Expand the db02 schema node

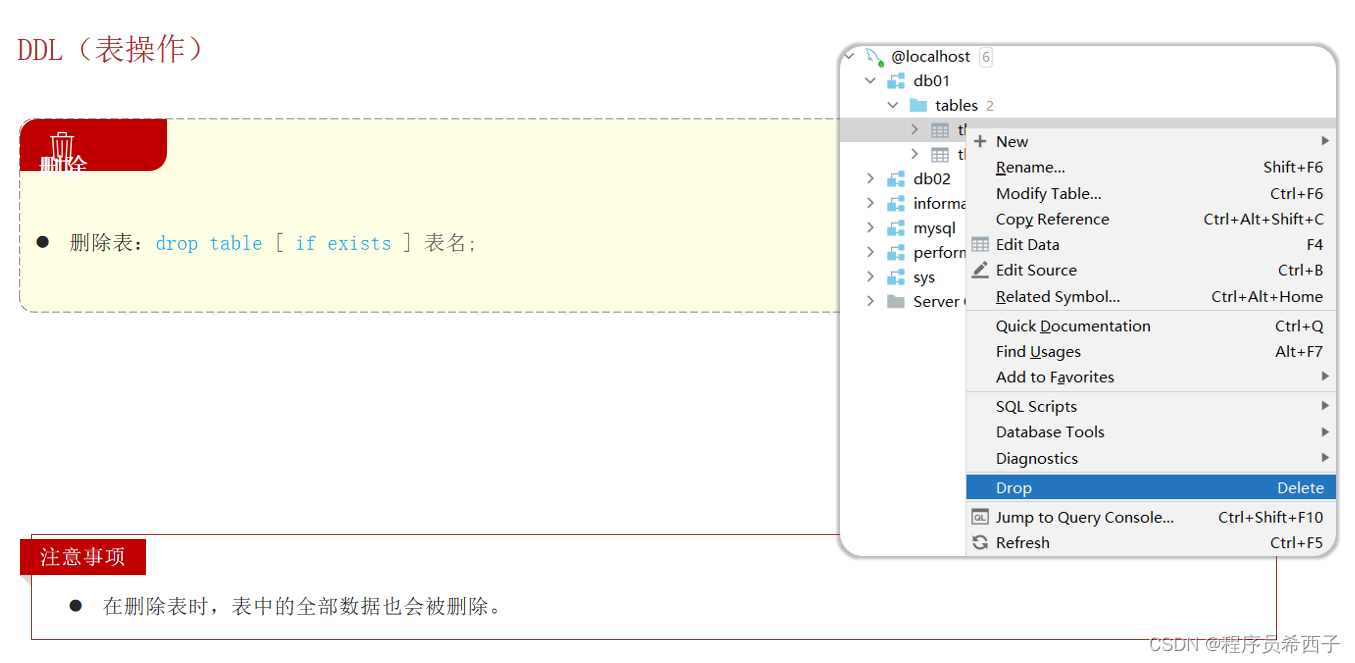pyautogui.click(x=871, y=179)
